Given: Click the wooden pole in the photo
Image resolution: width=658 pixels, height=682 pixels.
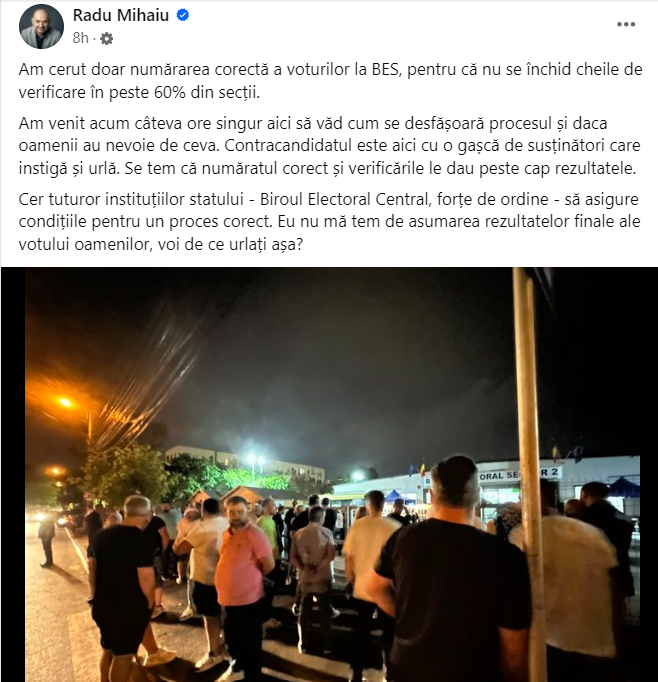Looking at the screenshot, I should (x=529, y=475).
